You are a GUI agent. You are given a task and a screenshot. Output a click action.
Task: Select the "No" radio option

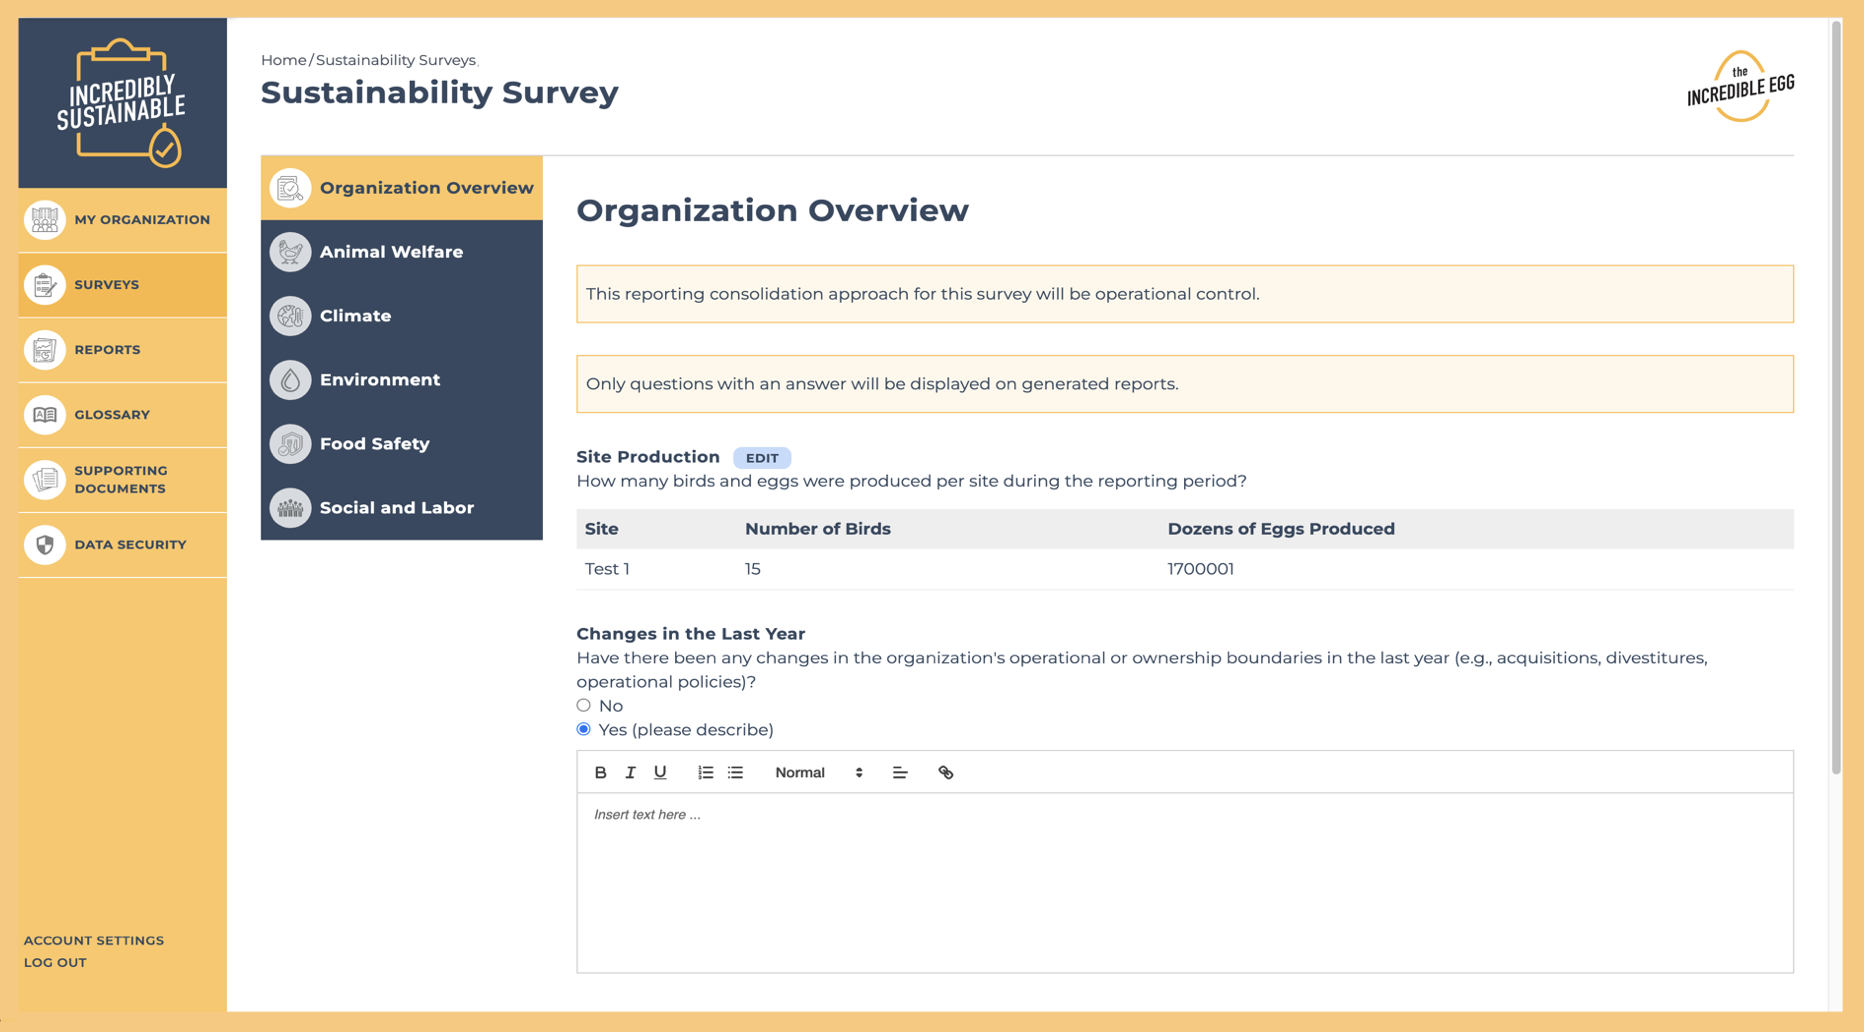[584, 705]
